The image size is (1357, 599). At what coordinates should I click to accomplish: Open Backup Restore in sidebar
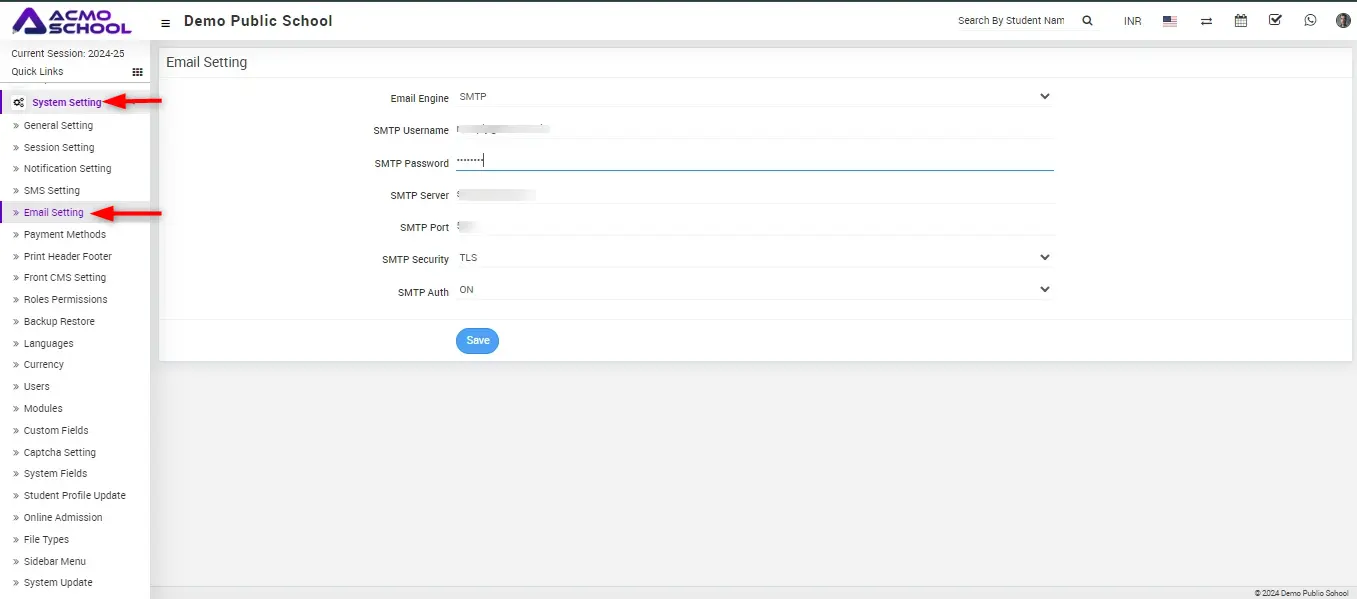point(59,322)
